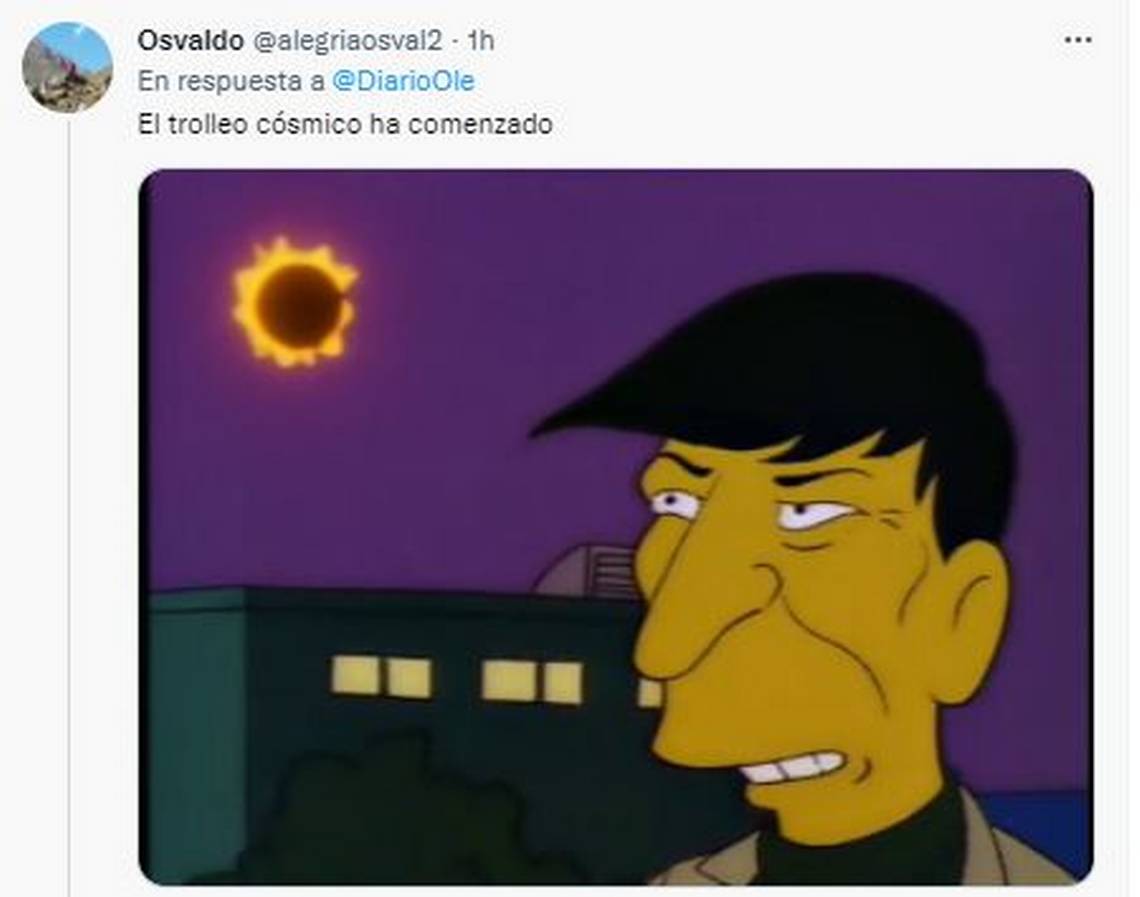
Task: Open the three-dot more options menu
Action: (x=1077, y=40)
